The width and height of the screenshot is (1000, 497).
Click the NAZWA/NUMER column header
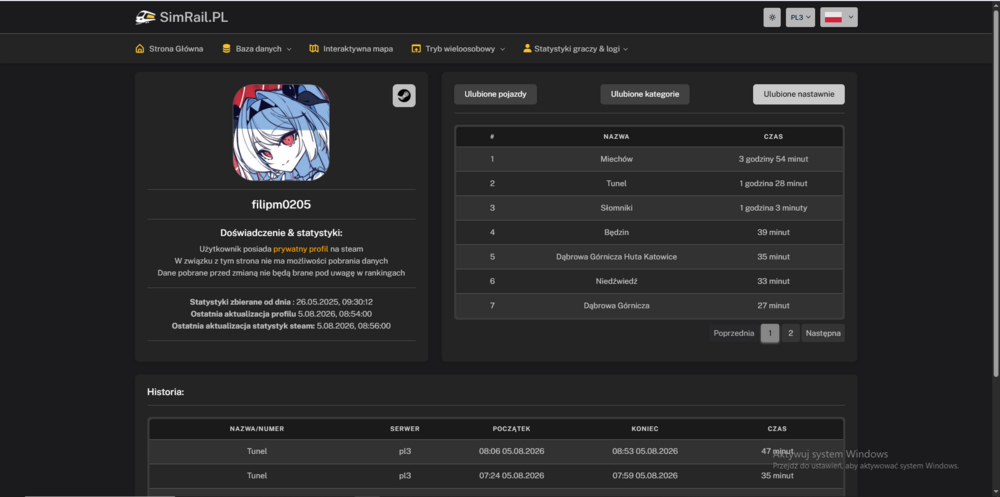256,429
